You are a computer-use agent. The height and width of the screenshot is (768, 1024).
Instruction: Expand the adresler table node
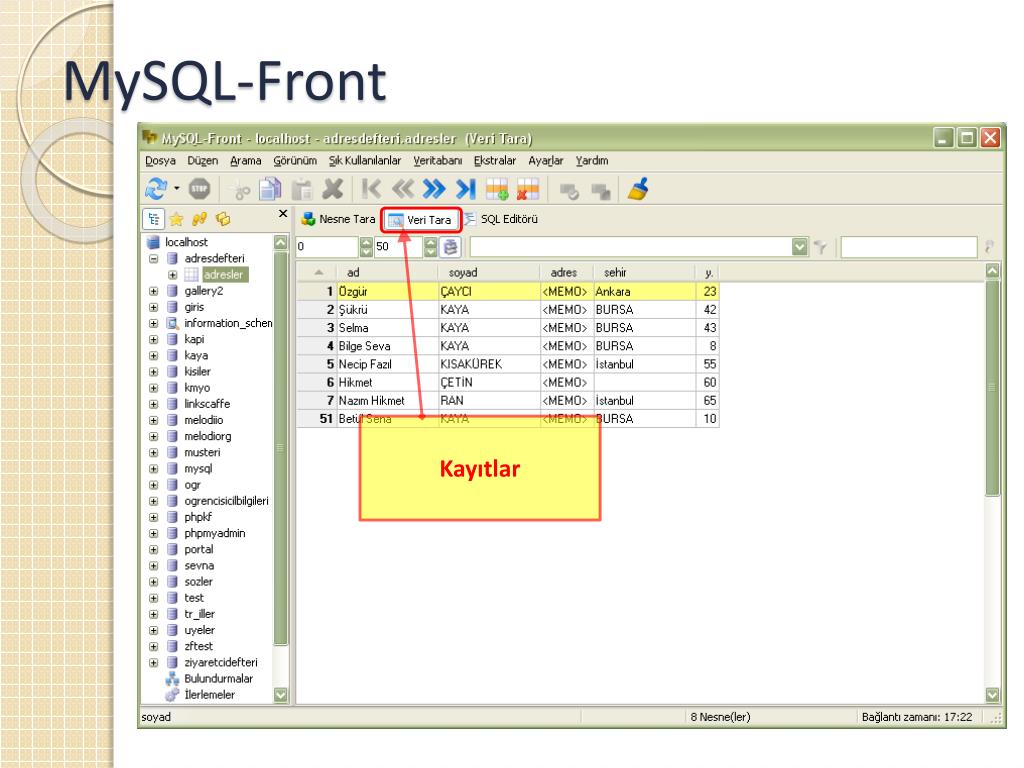[x=172, y=275]
